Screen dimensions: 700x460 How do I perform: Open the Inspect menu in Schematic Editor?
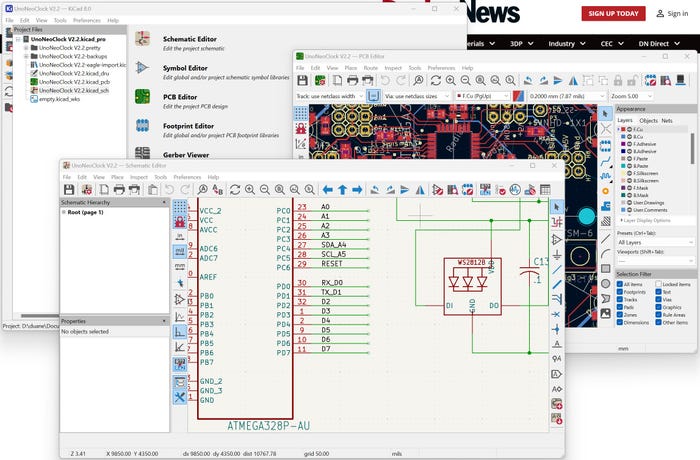coord(138,176)
